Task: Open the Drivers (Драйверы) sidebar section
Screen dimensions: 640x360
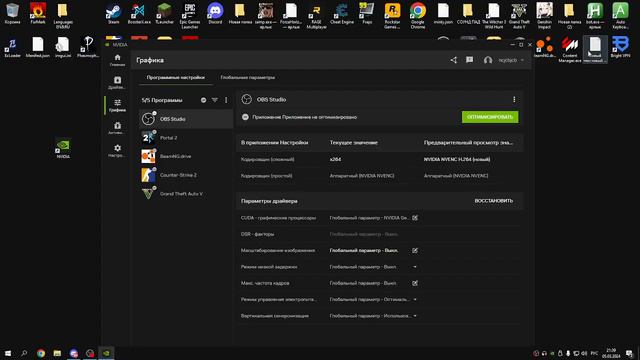Action: 117,82
